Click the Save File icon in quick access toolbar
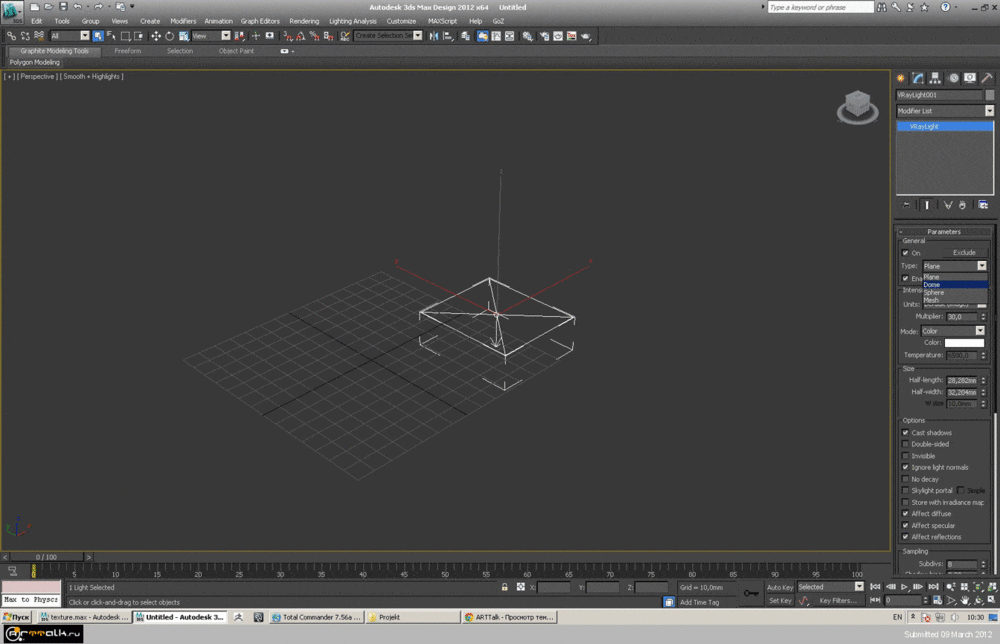This screenshot has height=644, width=1000. [x=62, y=6]
